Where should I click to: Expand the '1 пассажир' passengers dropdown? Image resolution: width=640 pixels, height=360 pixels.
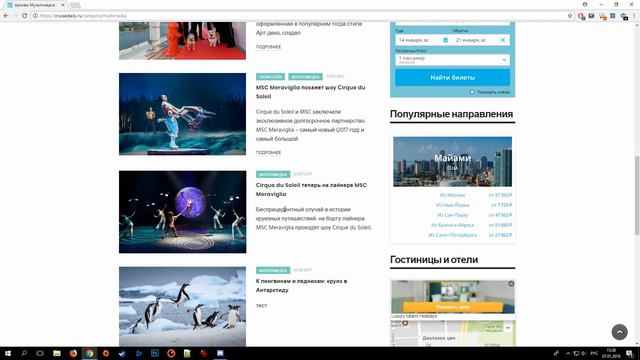click(x=452, y=60)
